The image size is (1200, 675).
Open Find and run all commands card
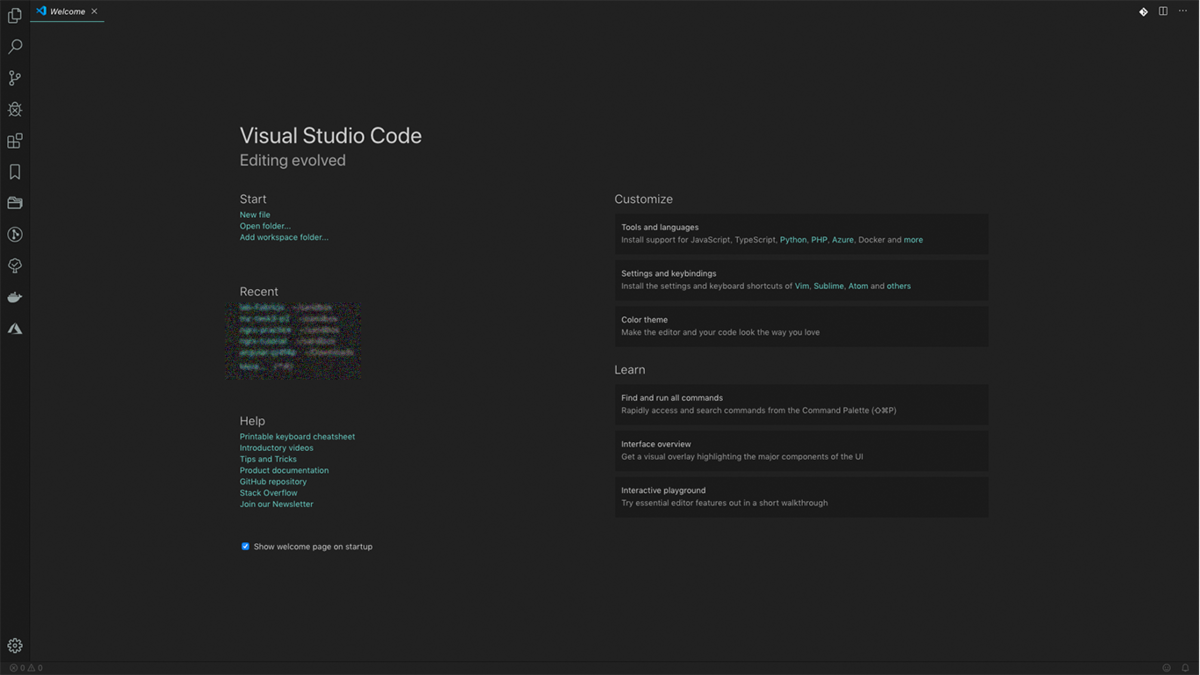point(801,404)
